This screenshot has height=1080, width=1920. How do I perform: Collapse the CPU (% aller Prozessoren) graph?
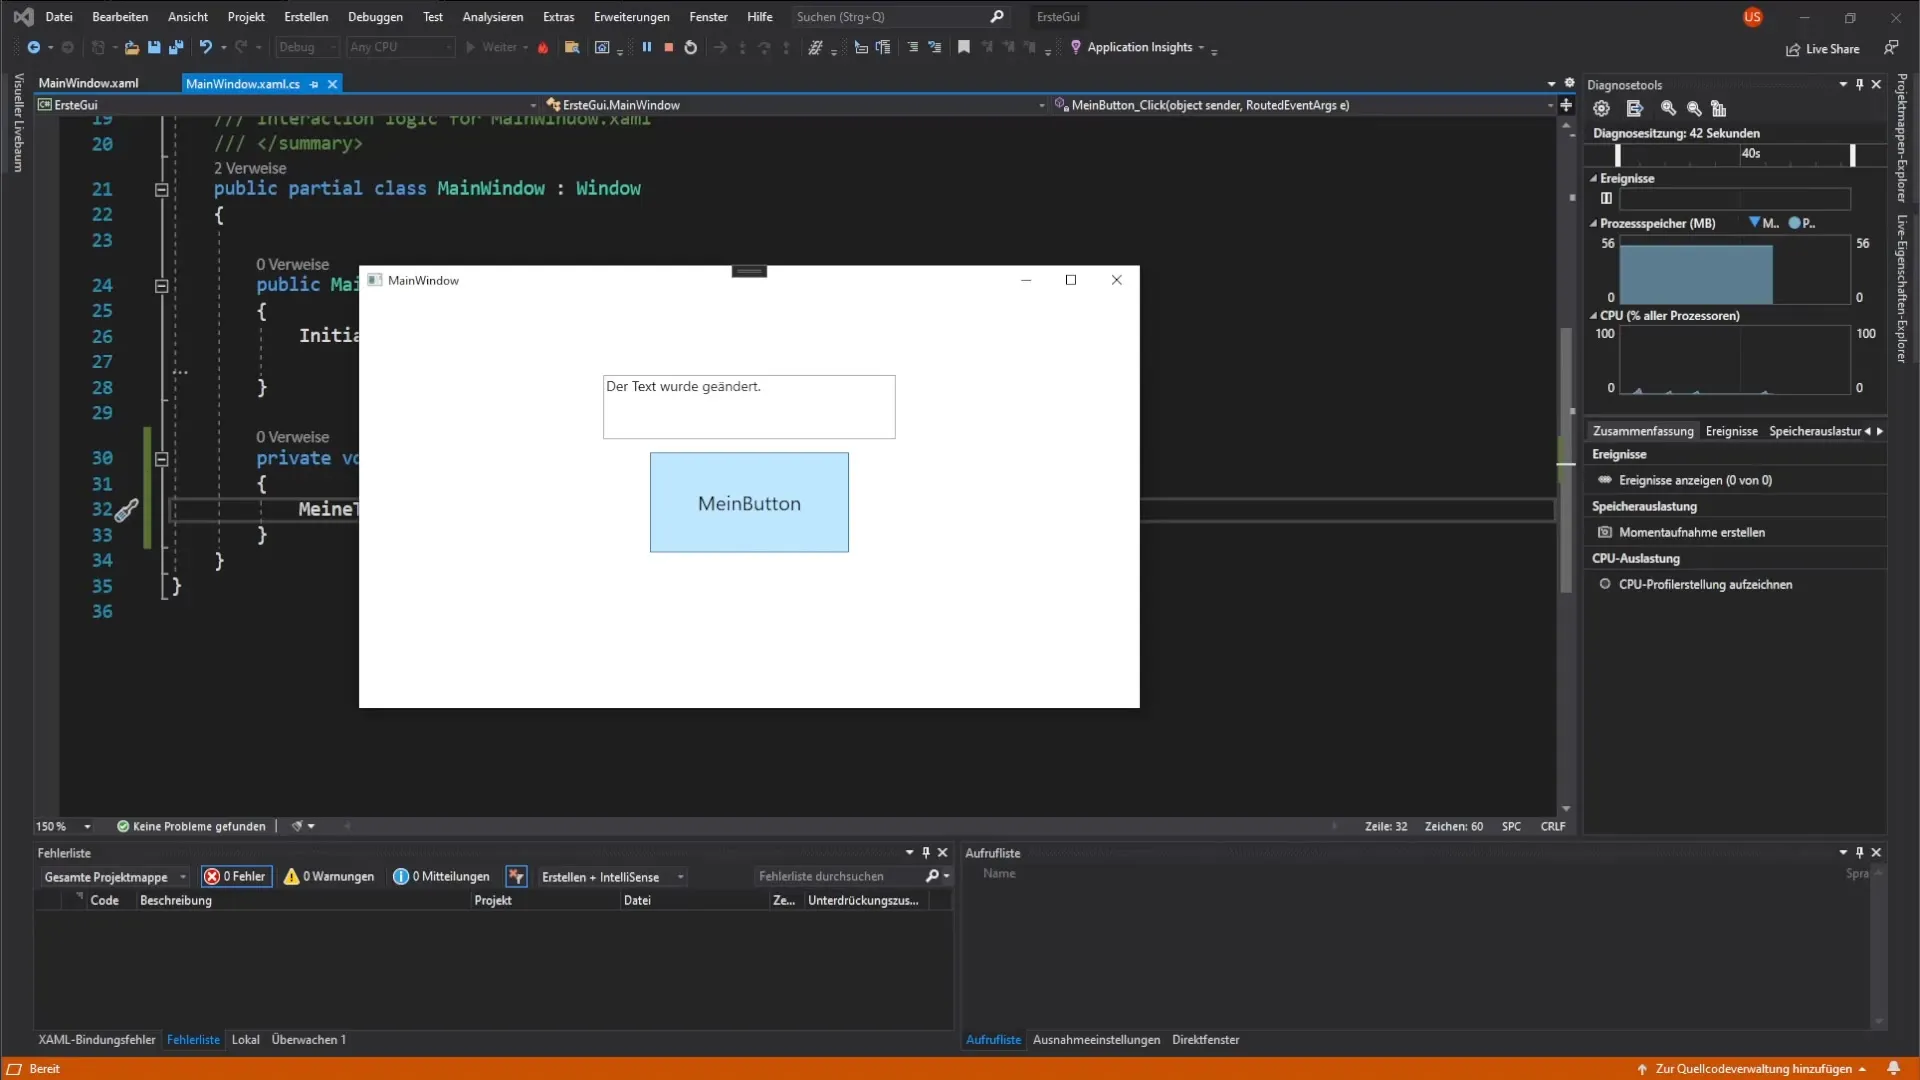click(1593, 316)
